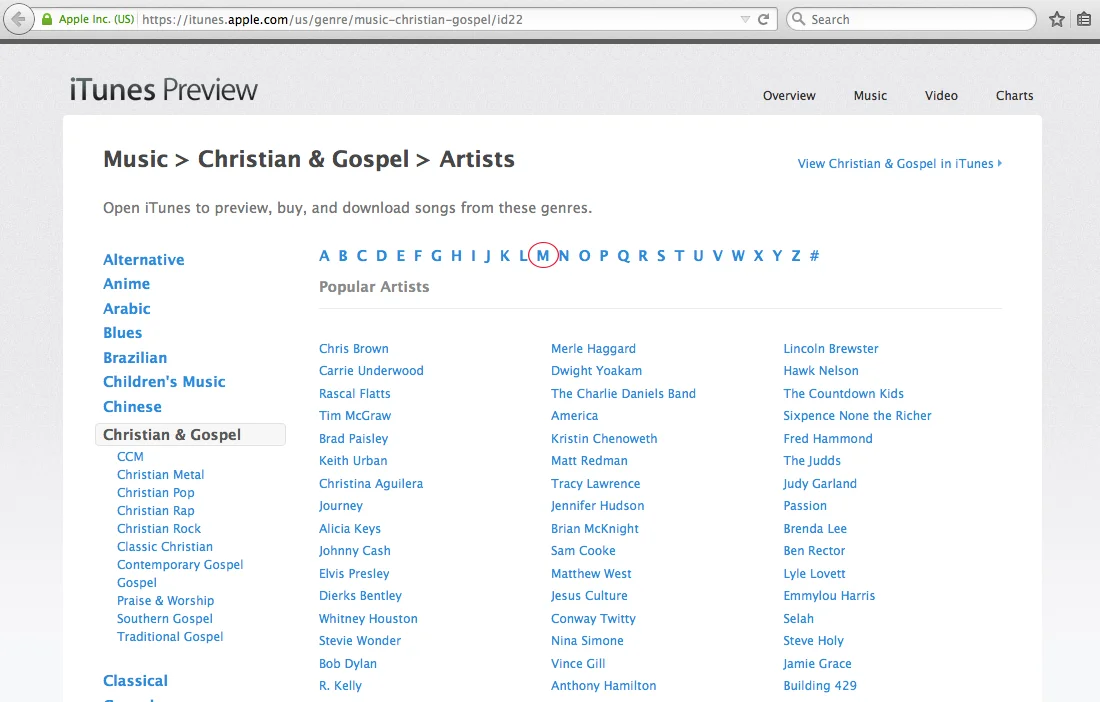Open the Classic Christian subgenre

pyautogui.click(x=165, y=546)
